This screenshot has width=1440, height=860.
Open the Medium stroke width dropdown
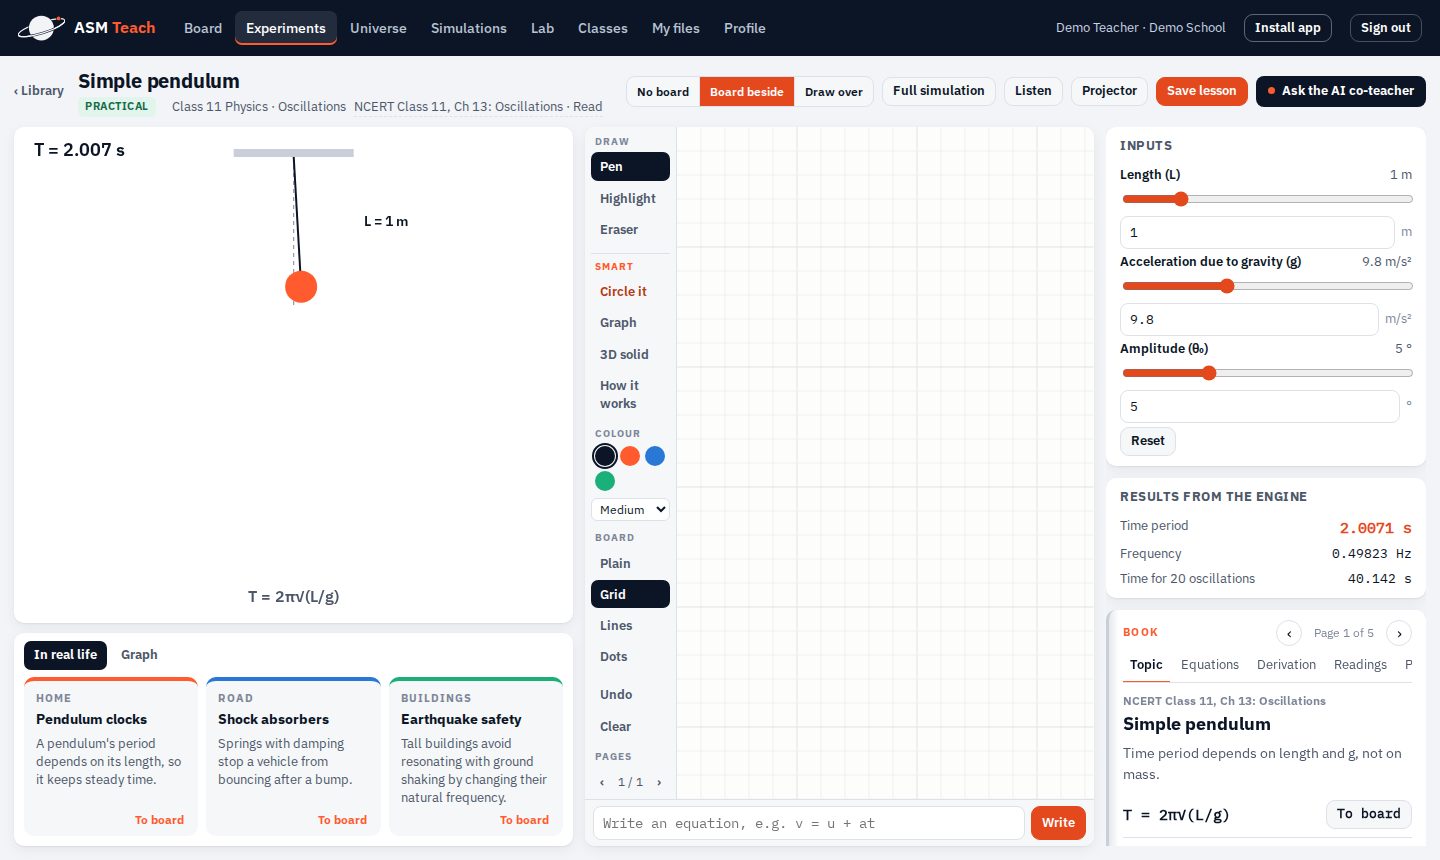(630, 510)
